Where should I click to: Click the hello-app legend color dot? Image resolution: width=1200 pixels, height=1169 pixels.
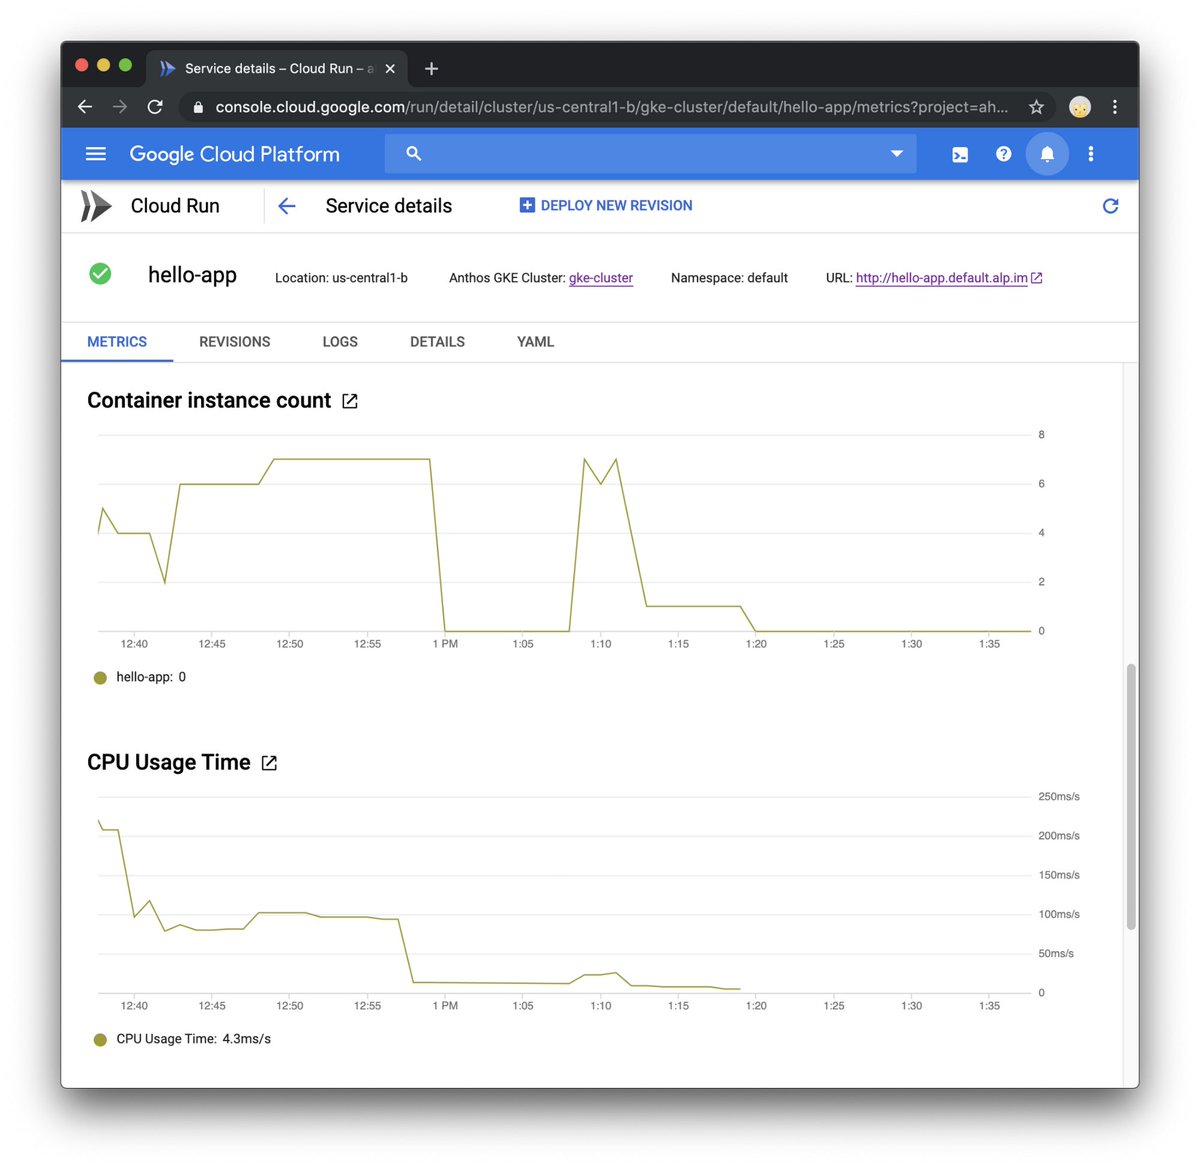tap(100, 678)
